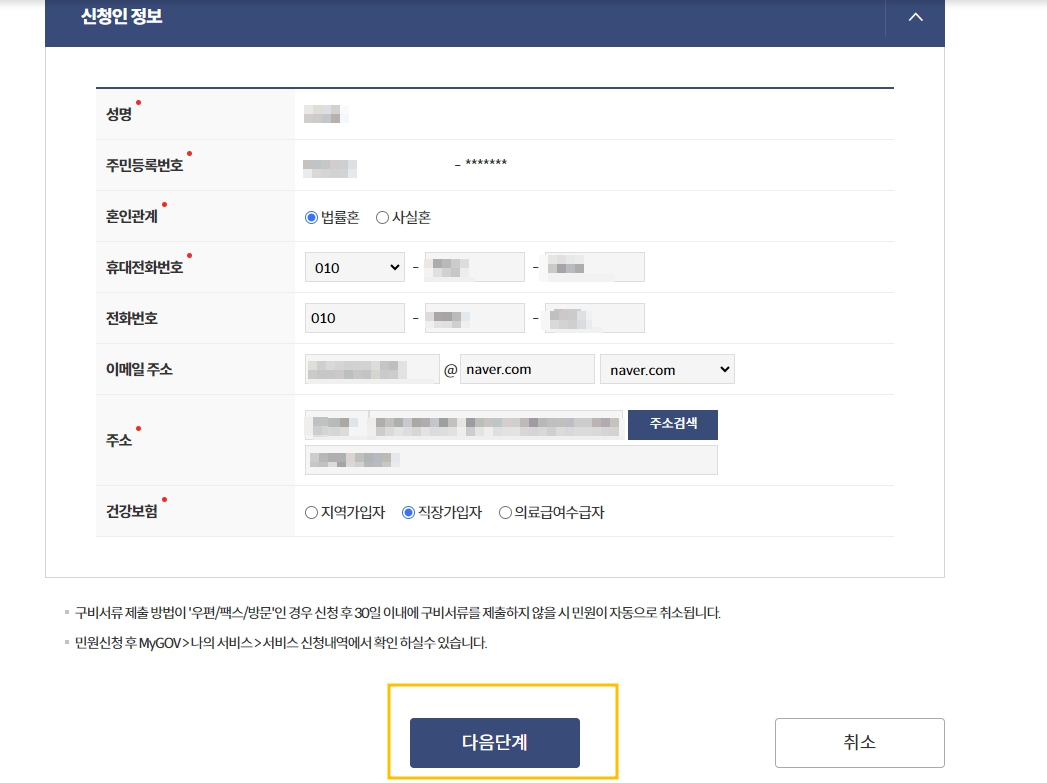The image size is (1047, 783).
Task: Click the detailed address input field
Action: tap(511, 459)
